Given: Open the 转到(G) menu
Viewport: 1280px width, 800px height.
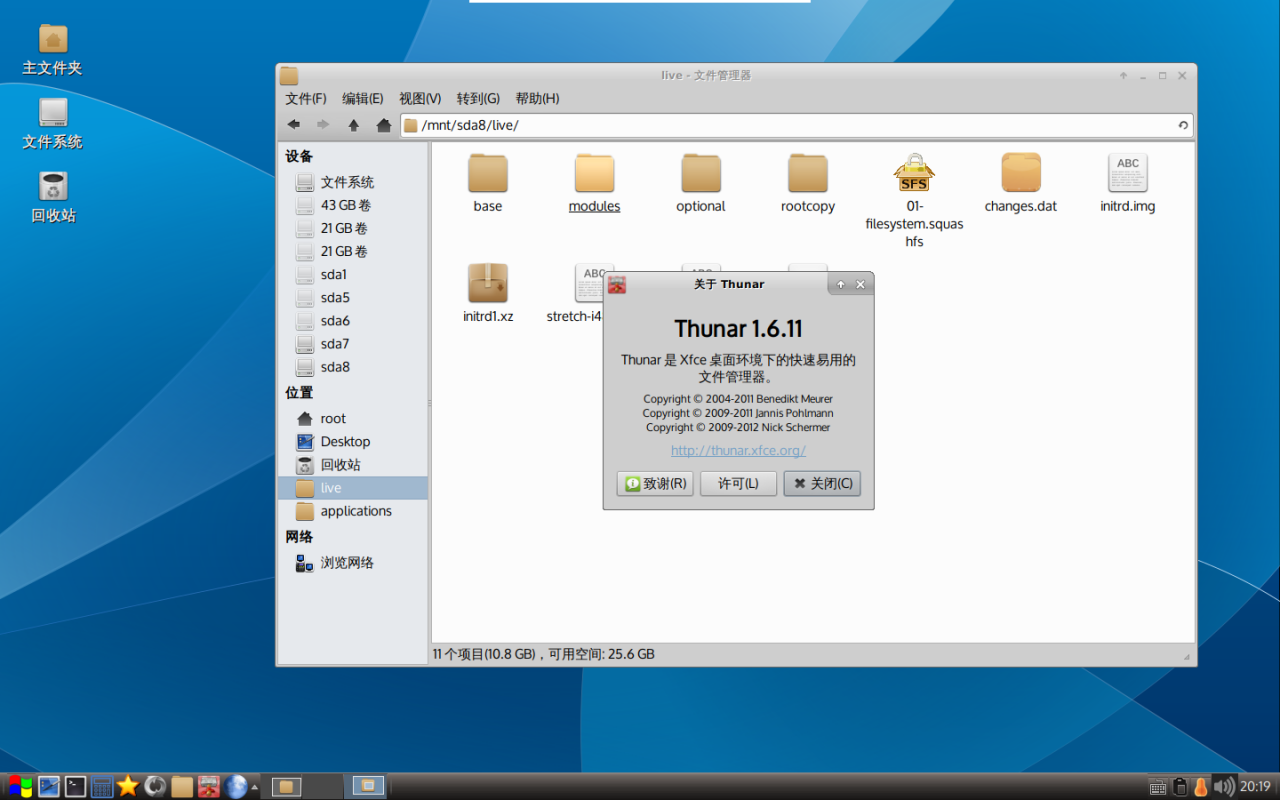Looking at the screenshot, I should (x=478, y=98).
